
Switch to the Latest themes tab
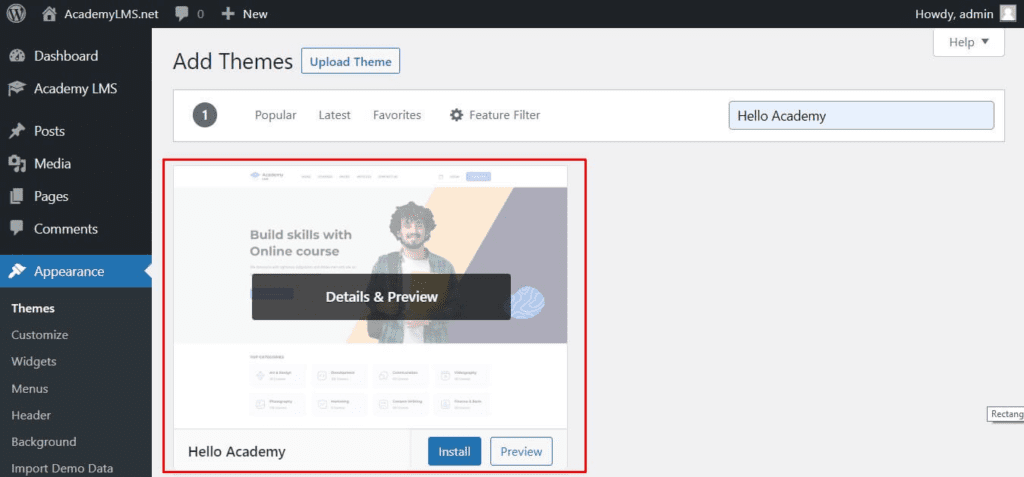(x=334, y=115)
